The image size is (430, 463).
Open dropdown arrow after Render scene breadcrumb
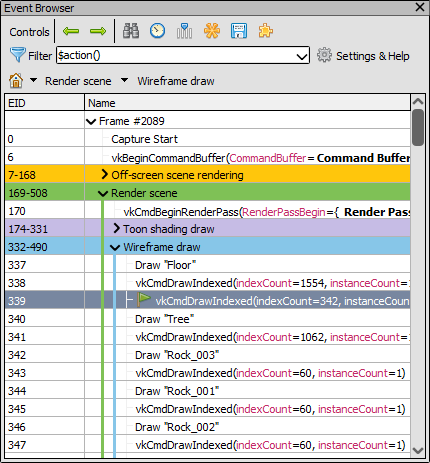(124, 80)
